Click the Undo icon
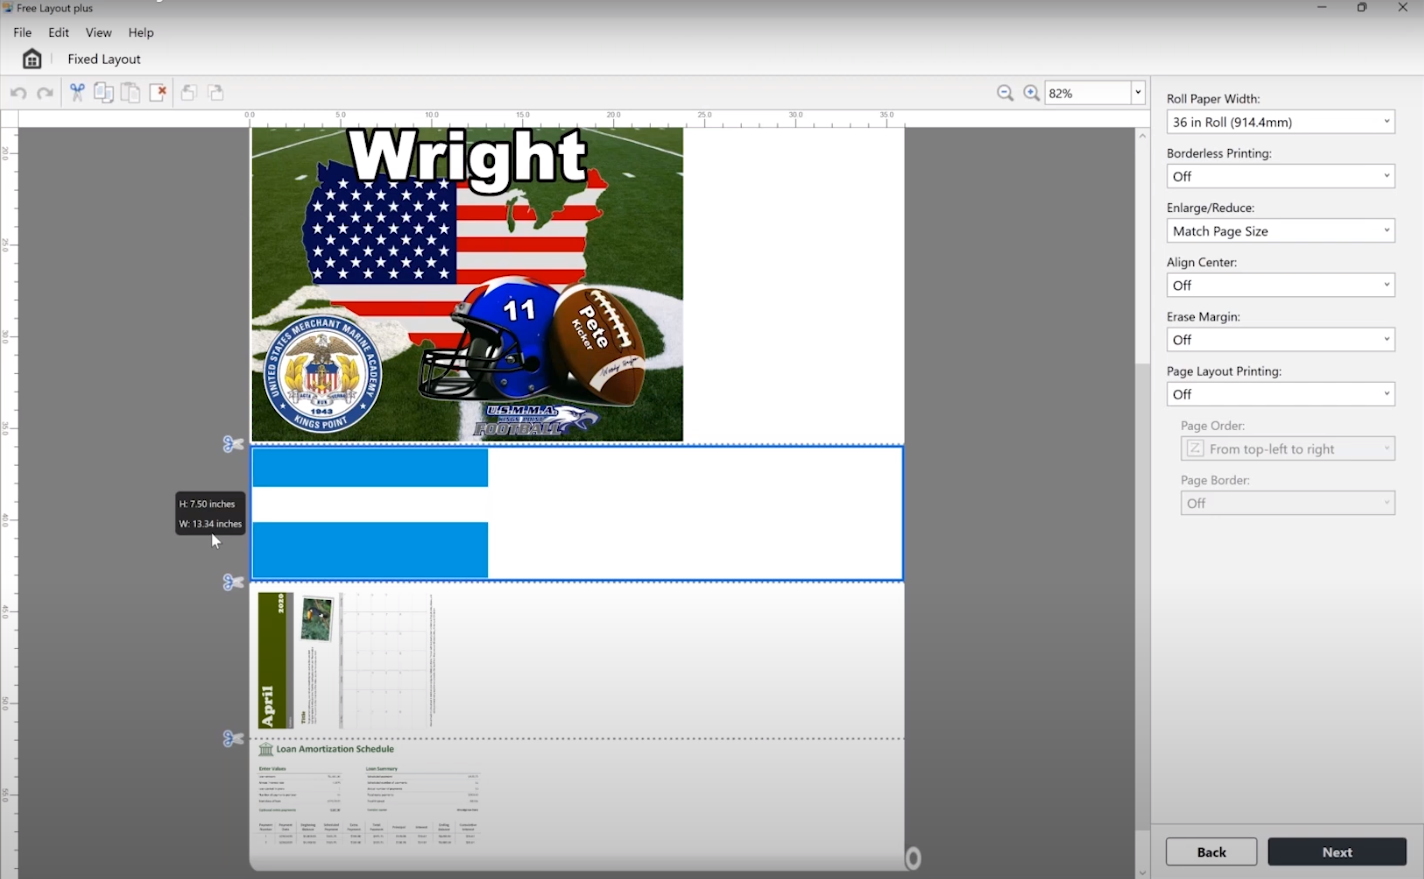The height and width of the screenshot is (879, 1424). click(x=18, y=92)
